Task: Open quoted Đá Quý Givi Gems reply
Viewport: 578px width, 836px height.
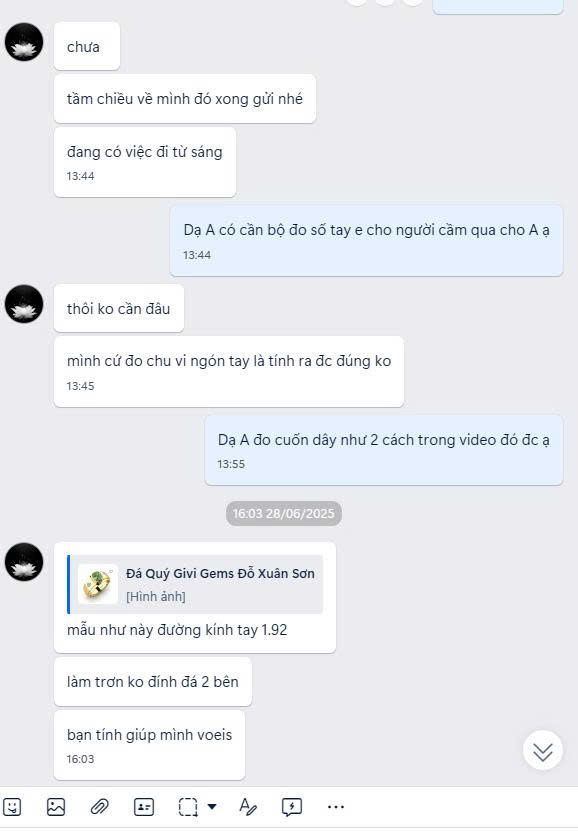Action: click(x=195, y=584)
